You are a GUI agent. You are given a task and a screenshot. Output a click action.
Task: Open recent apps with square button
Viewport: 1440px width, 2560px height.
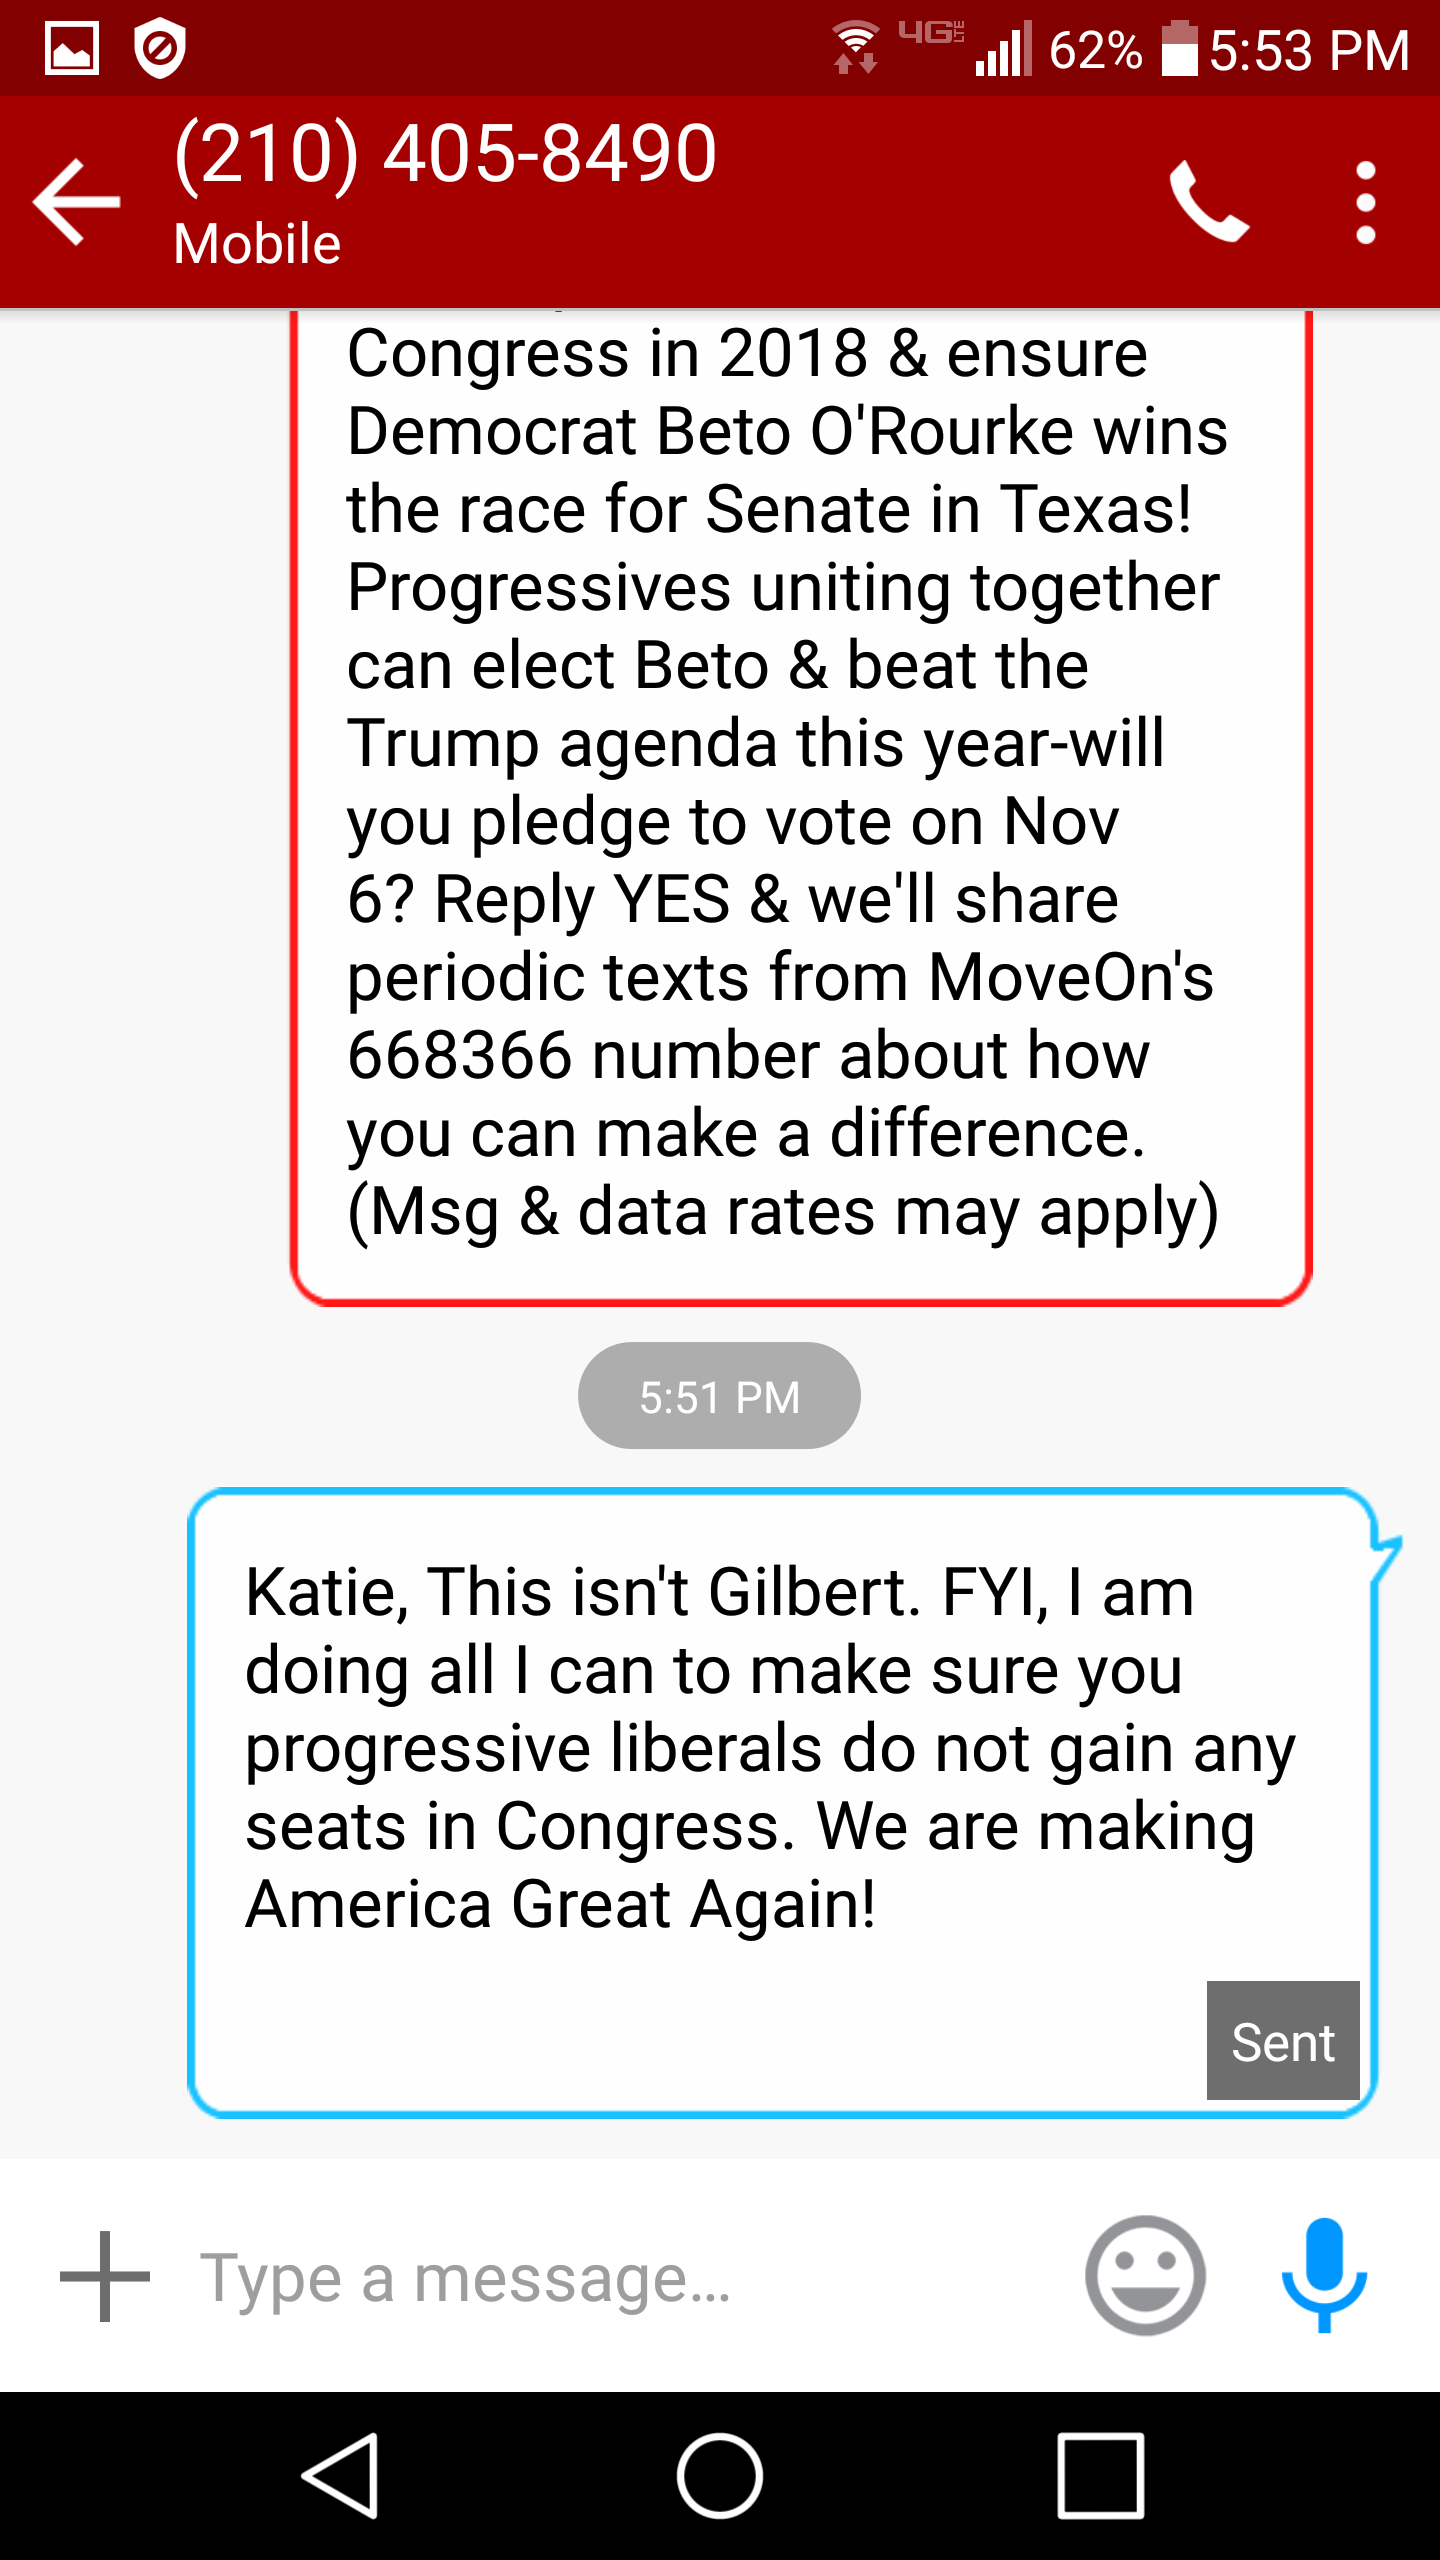(1100, 2476)
